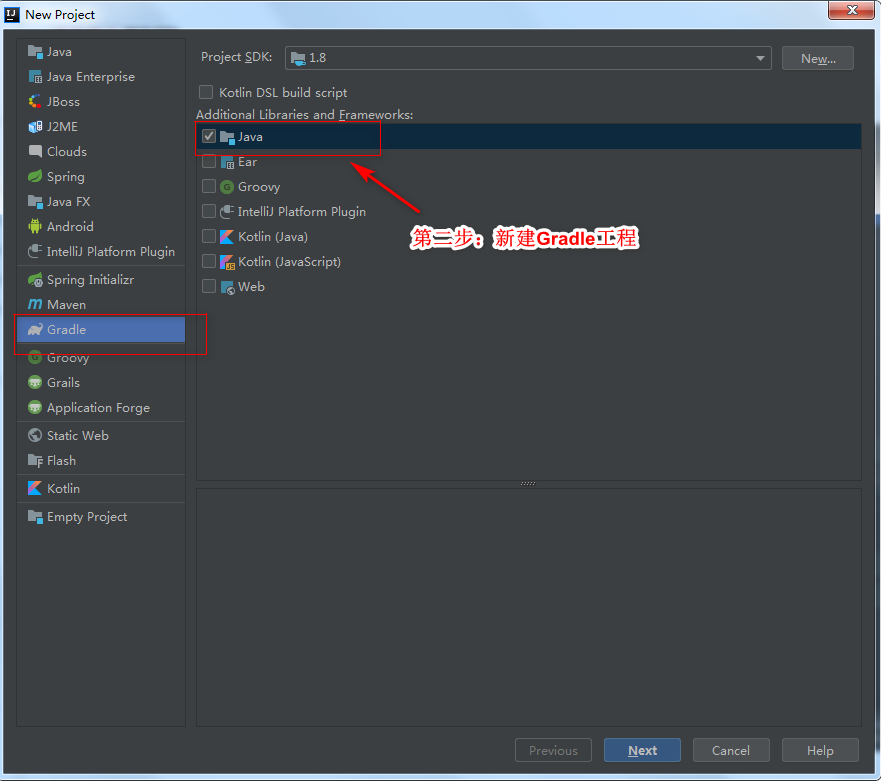Viewport: 881px width, 781px height.
Task: Click the Grails icon
Action: point(35,383)
